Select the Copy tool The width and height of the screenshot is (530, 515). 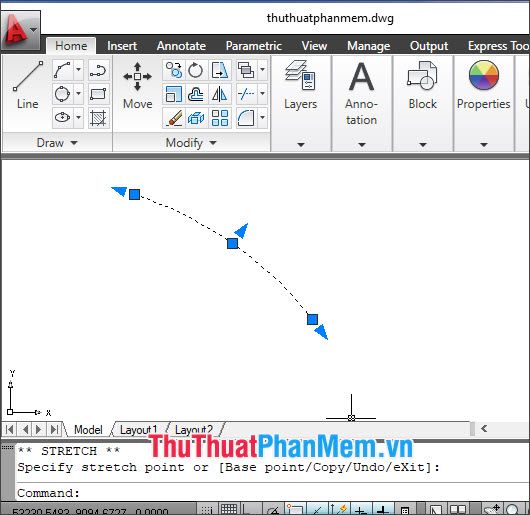[x=173, y=70]
